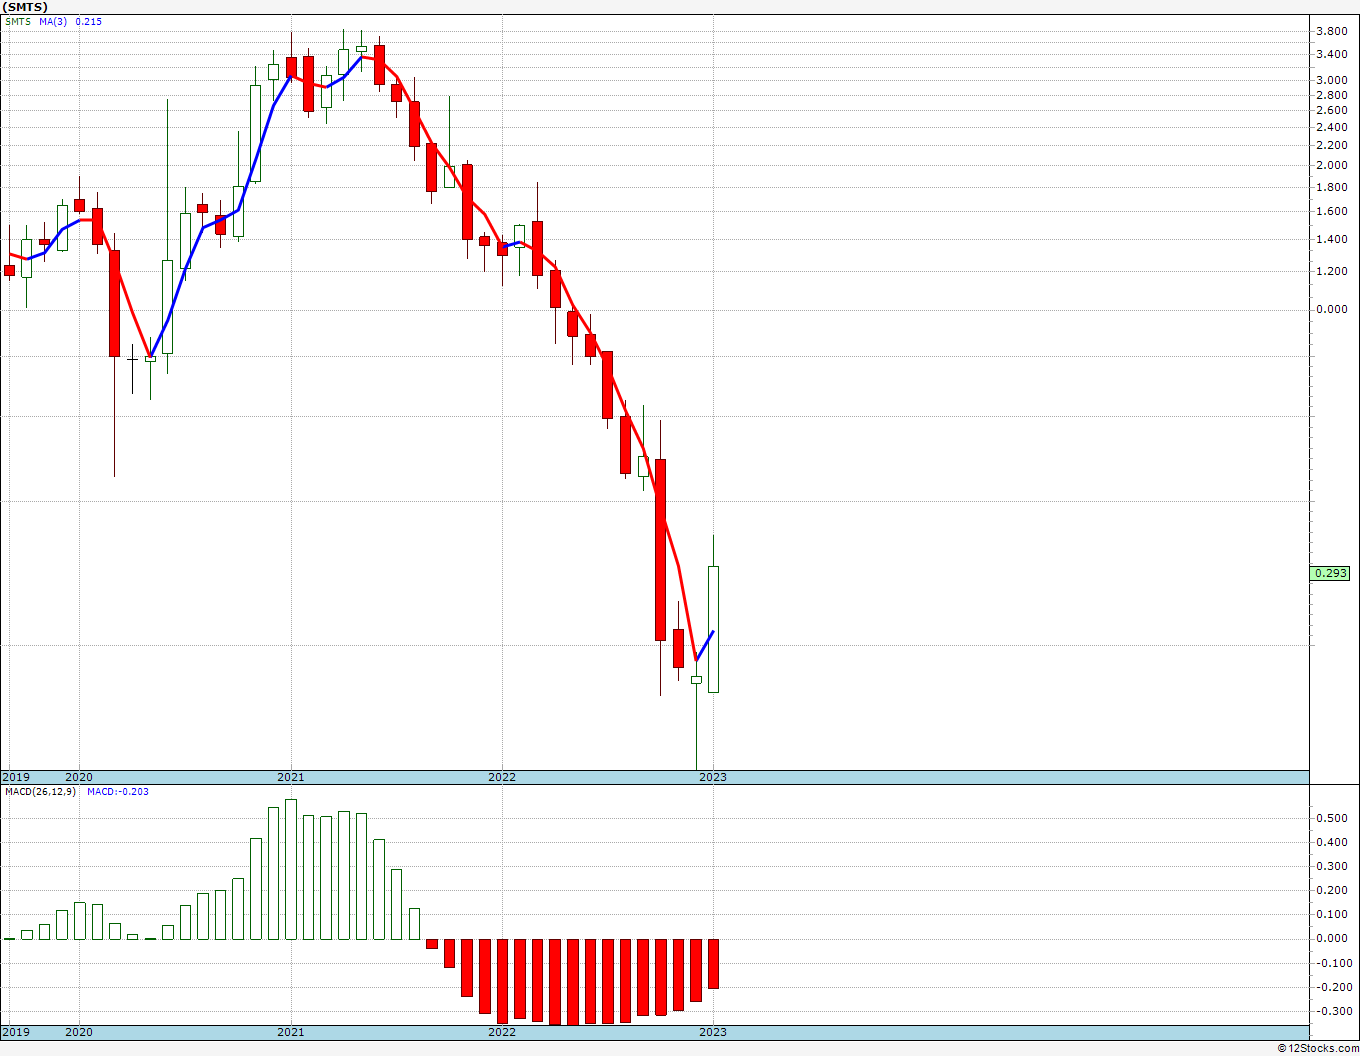Viewport: 1360px width, 1056px height.
Task: Select 2020 on the price chart time axis
Action: pyautogui.click(x=79, y=777)
